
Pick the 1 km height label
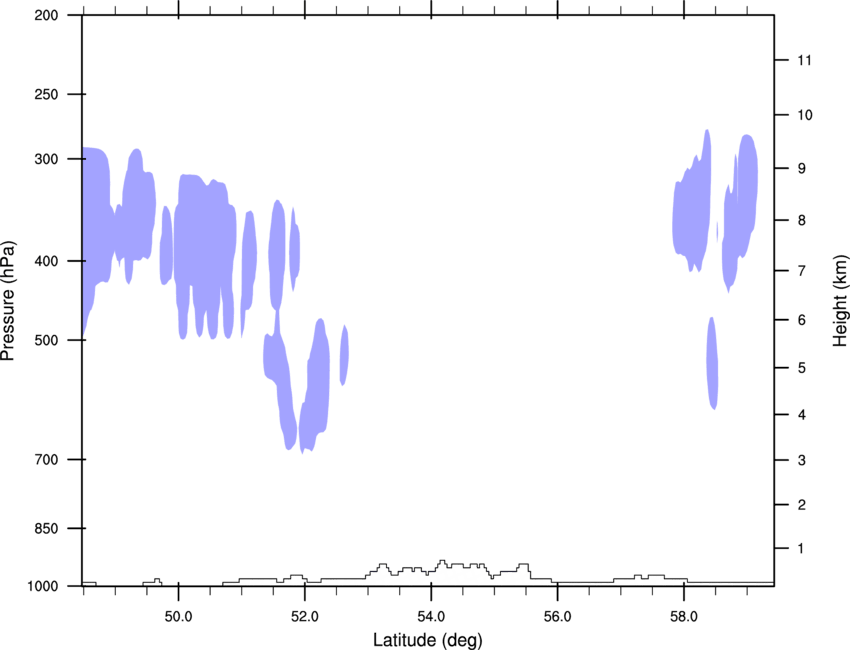[x=801, y=549]
